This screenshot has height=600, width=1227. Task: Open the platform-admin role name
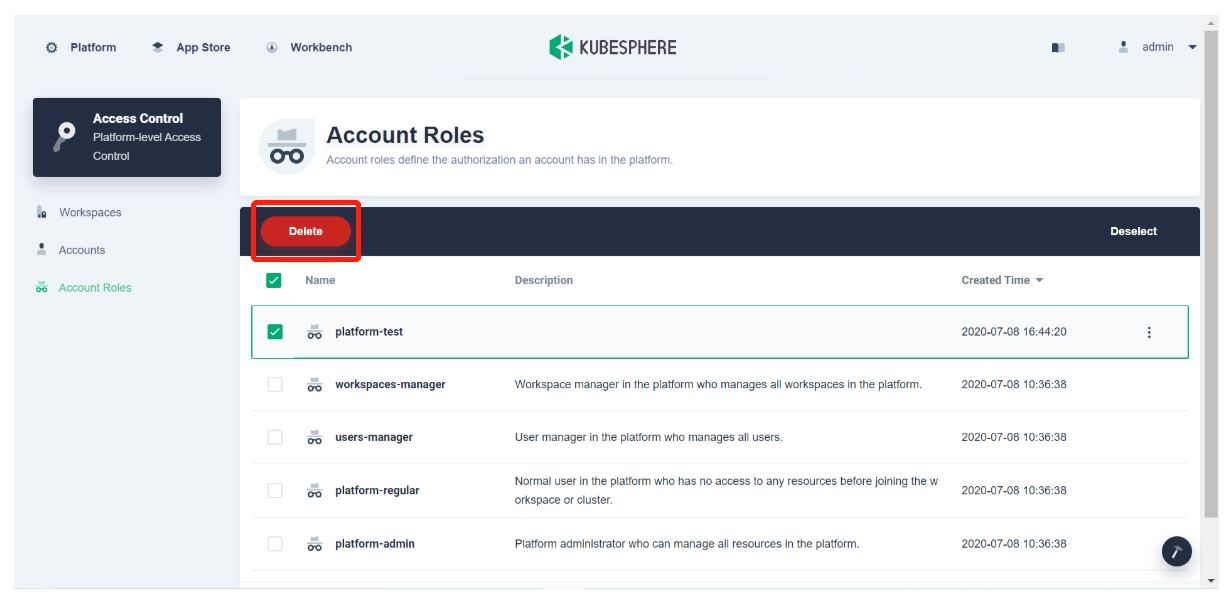(x=375, y=544)
